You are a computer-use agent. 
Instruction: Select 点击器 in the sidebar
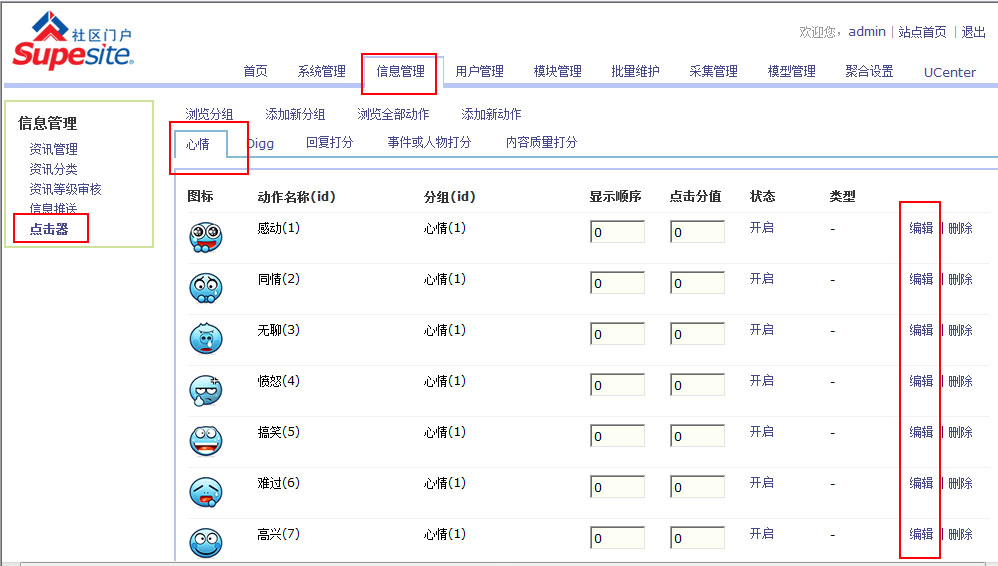[x=49, y=229]
